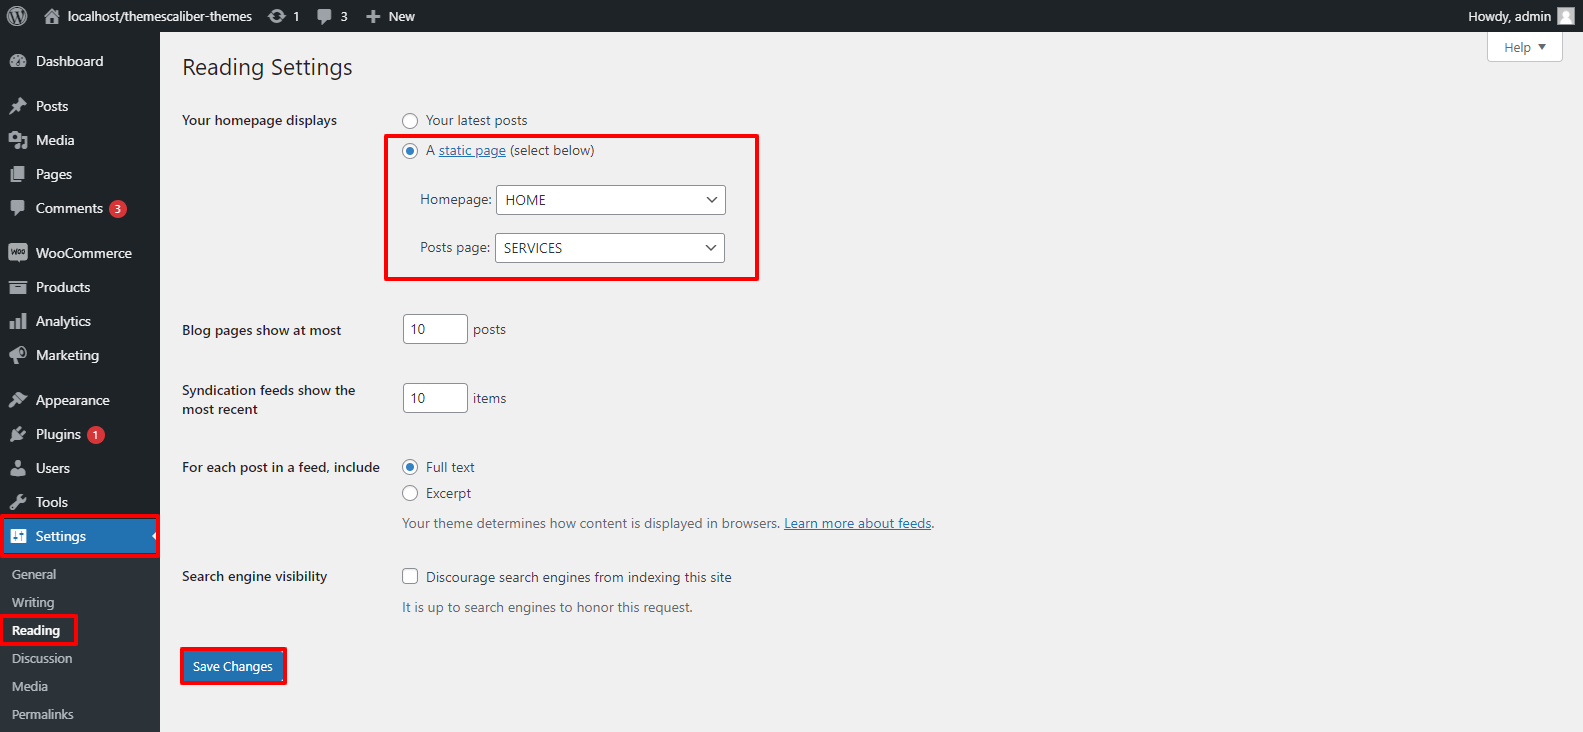Focus the Blog pages show at most field
The image size is (1583, 732).
coord(435,329)
